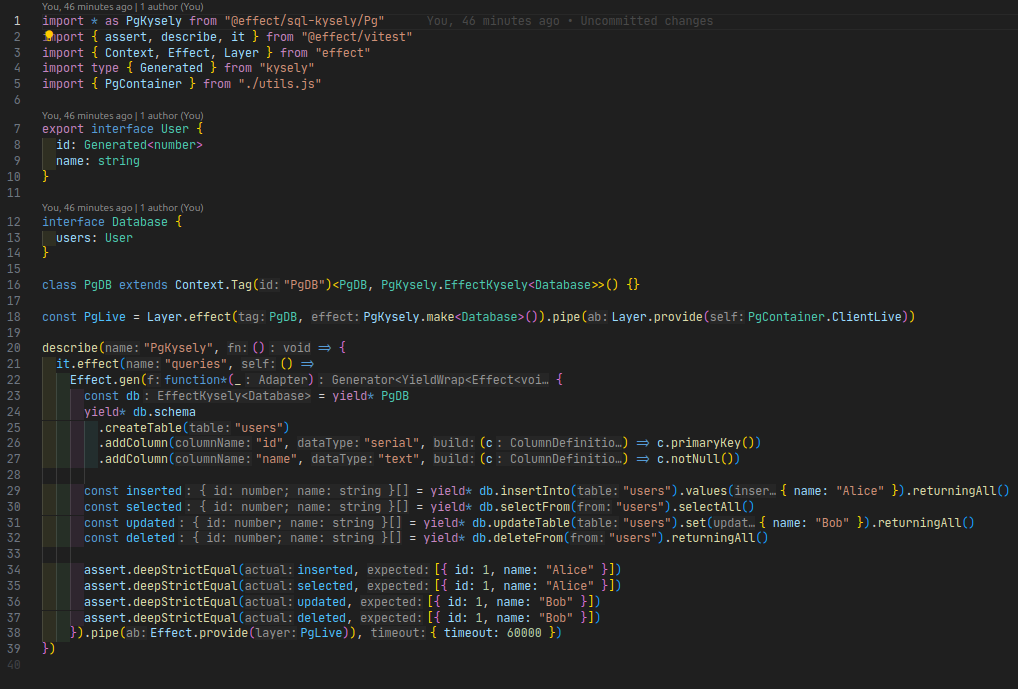Click 'PgLive' inside Effect.provide call
Image resolution: width=1018 pixels, height=689 pixels.
click(x=321, y=633)
